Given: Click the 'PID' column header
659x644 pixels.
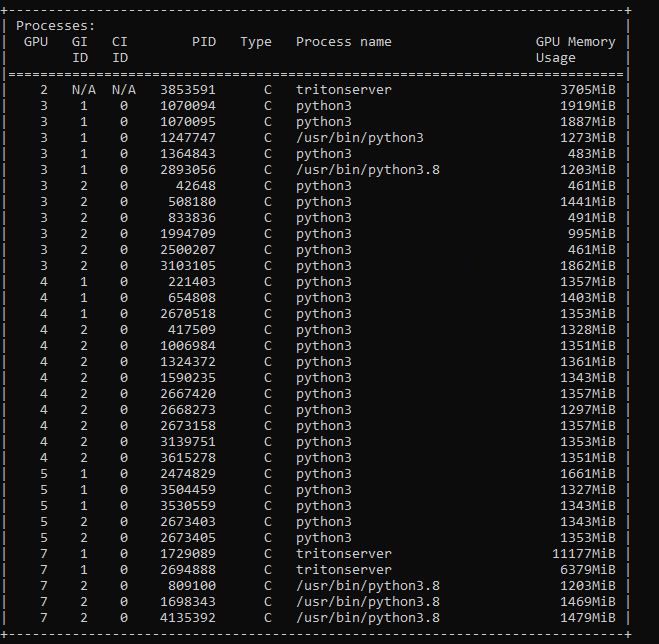Looking at the screenshot, I should [x=204, y=42].
